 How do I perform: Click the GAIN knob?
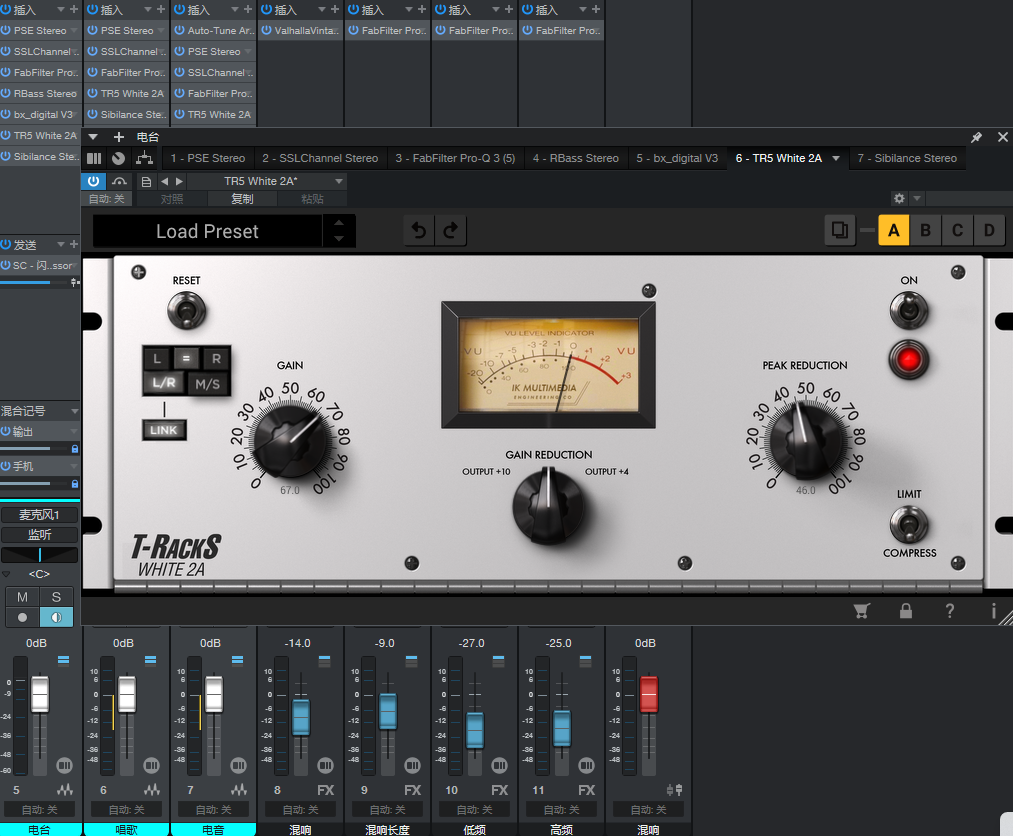pyautogui.click(x=291, y=441)
